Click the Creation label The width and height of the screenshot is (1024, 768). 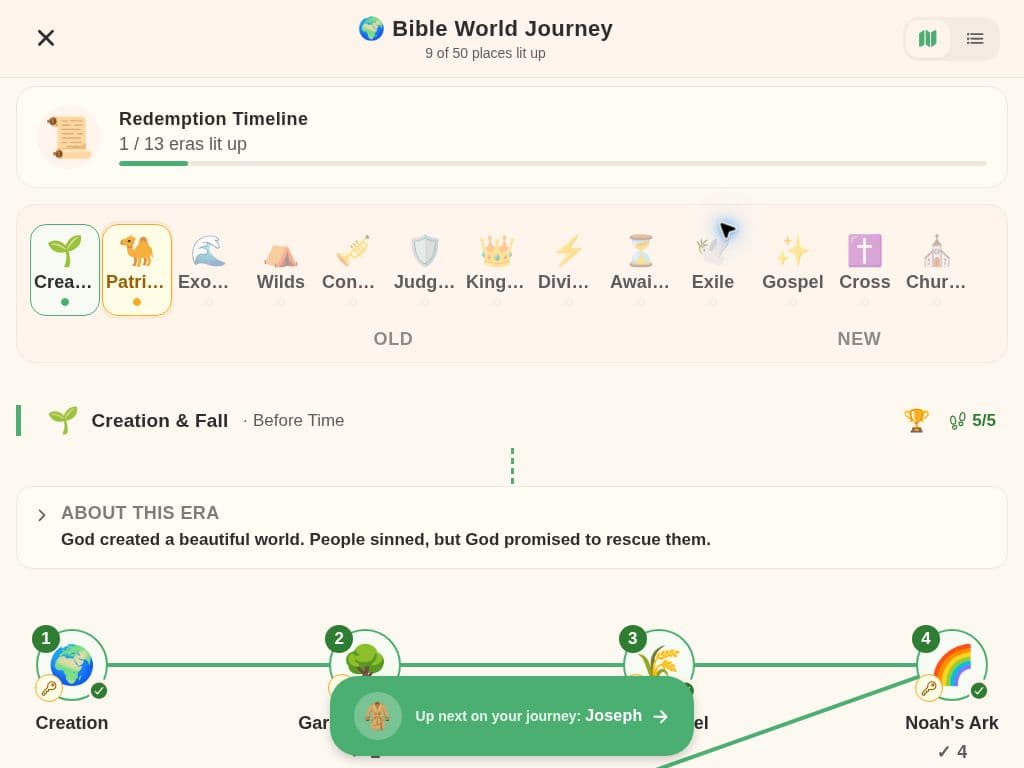point(72,723)
